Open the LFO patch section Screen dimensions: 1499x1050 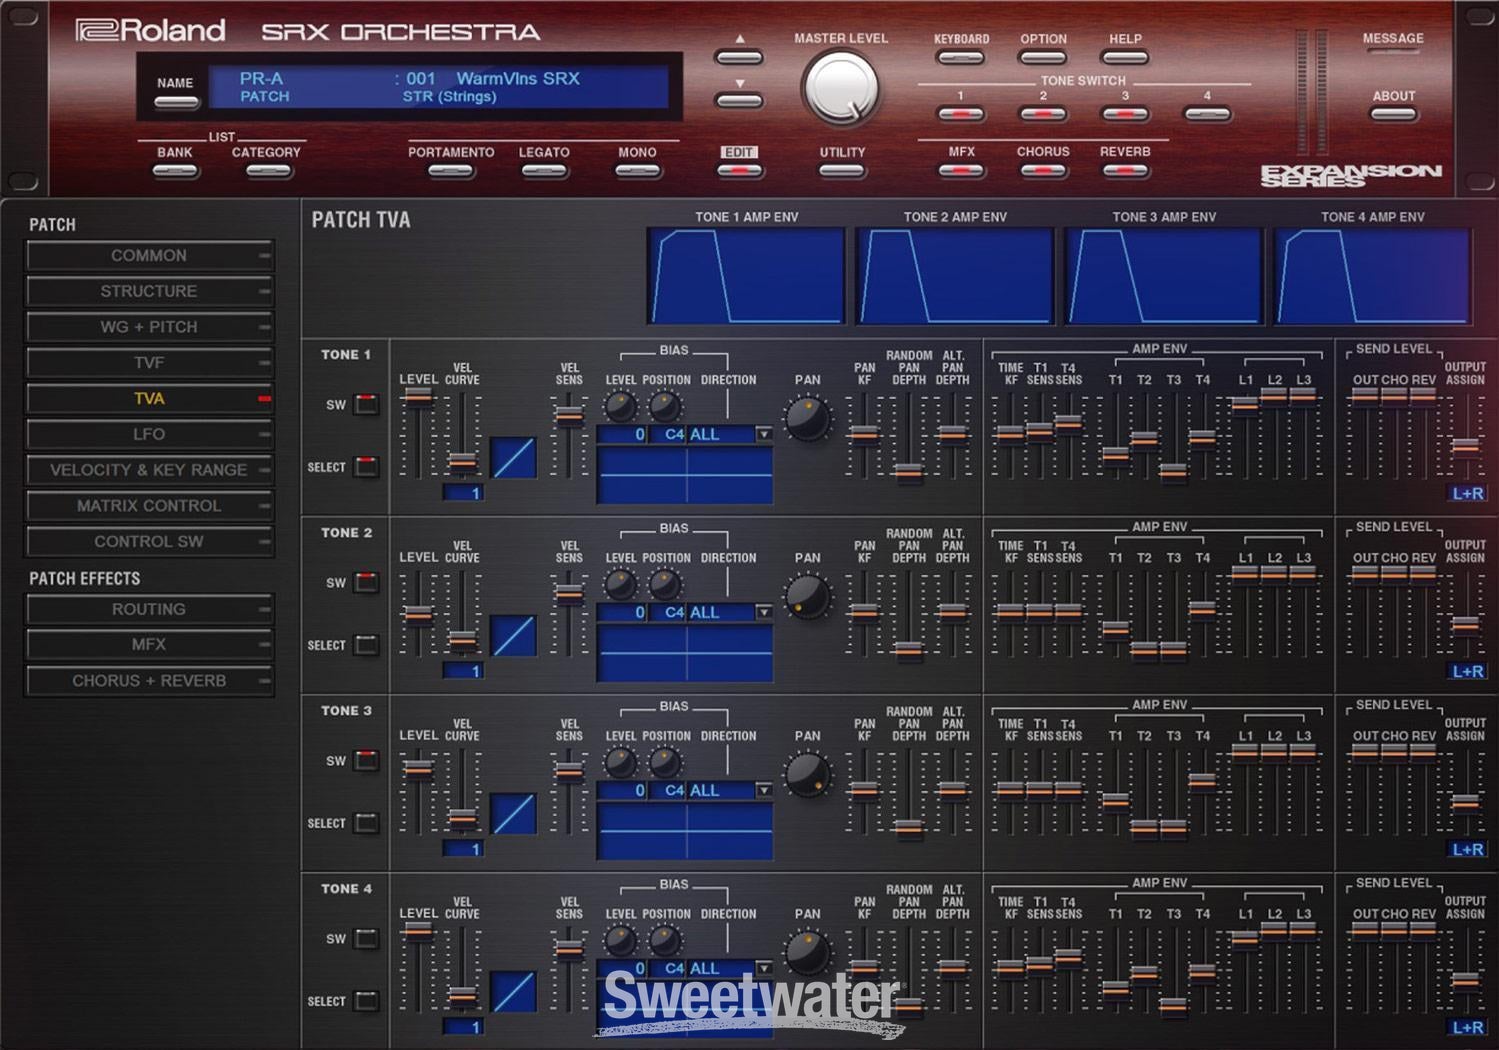149,434
